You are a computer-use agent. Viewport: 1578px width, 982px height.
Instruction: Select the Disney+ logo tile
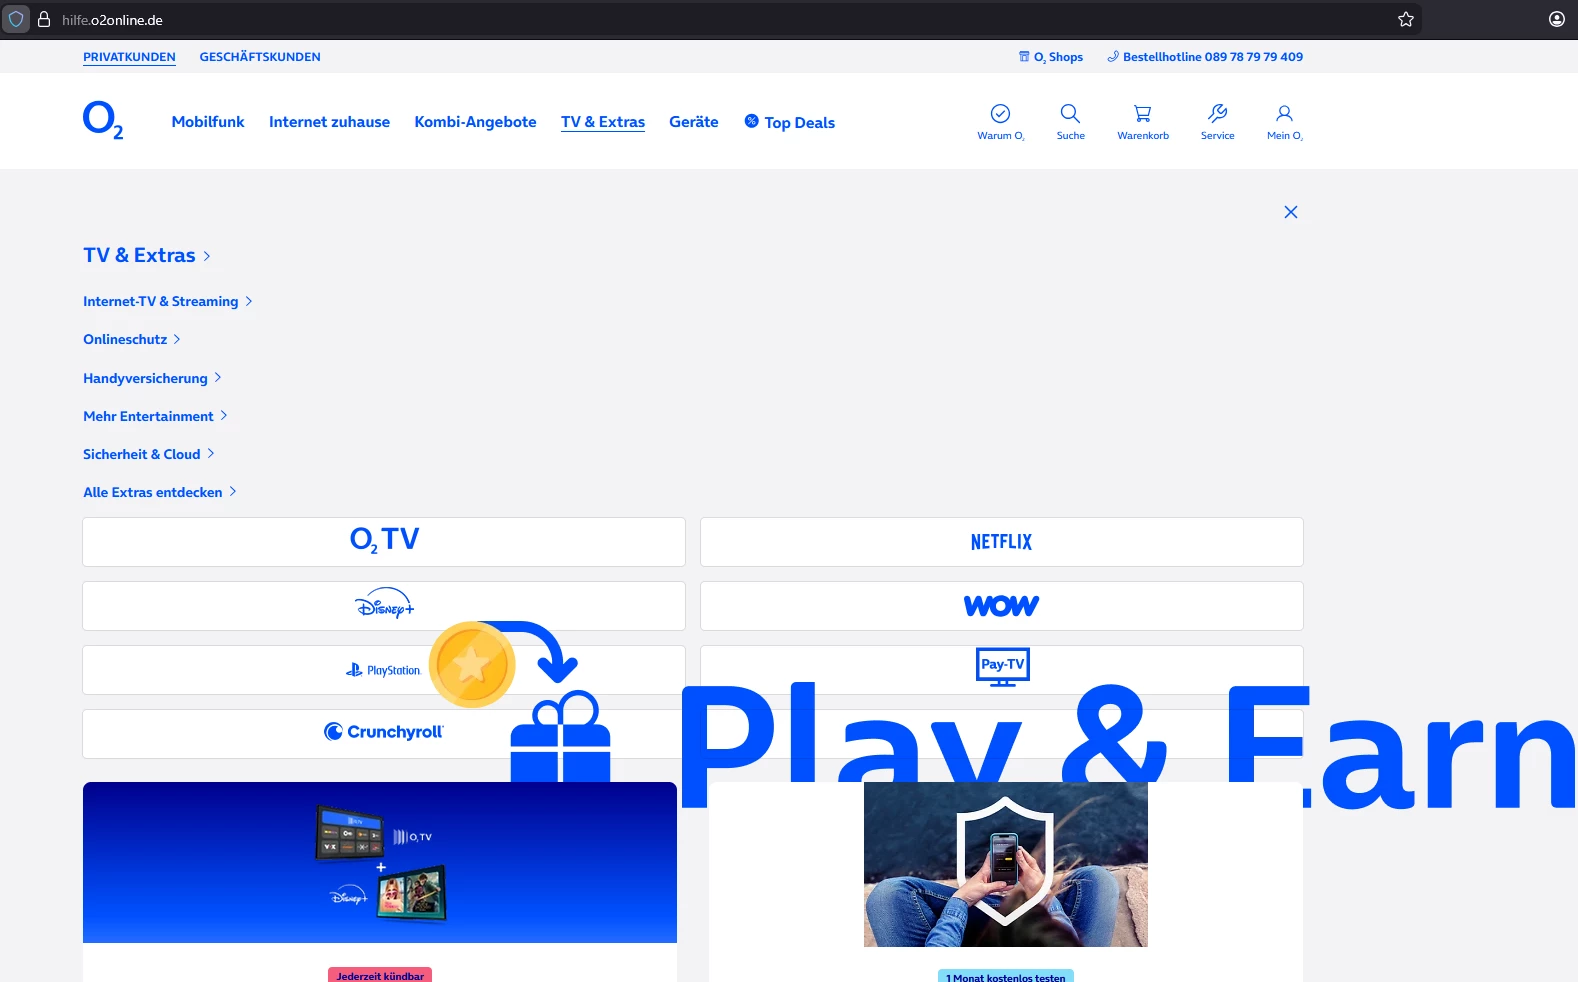coord(384,606)
